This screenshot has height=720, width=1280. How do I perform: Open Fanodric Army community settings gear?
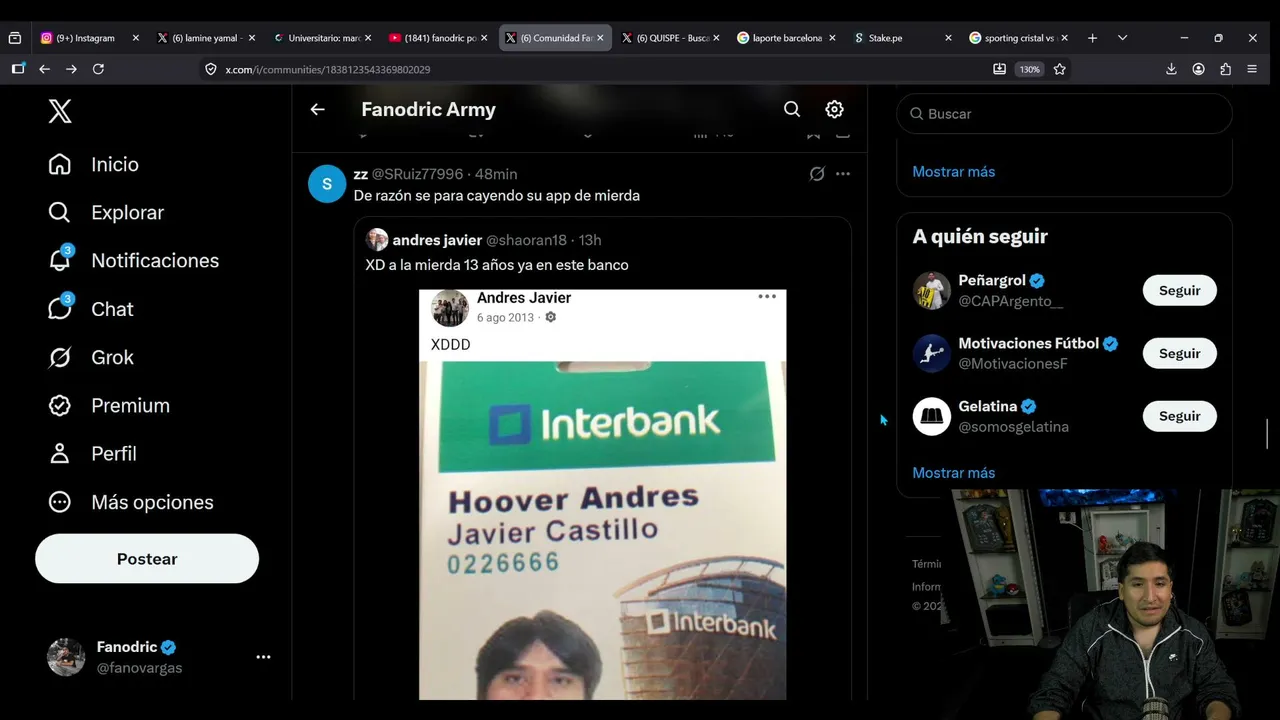click(834, 110)
